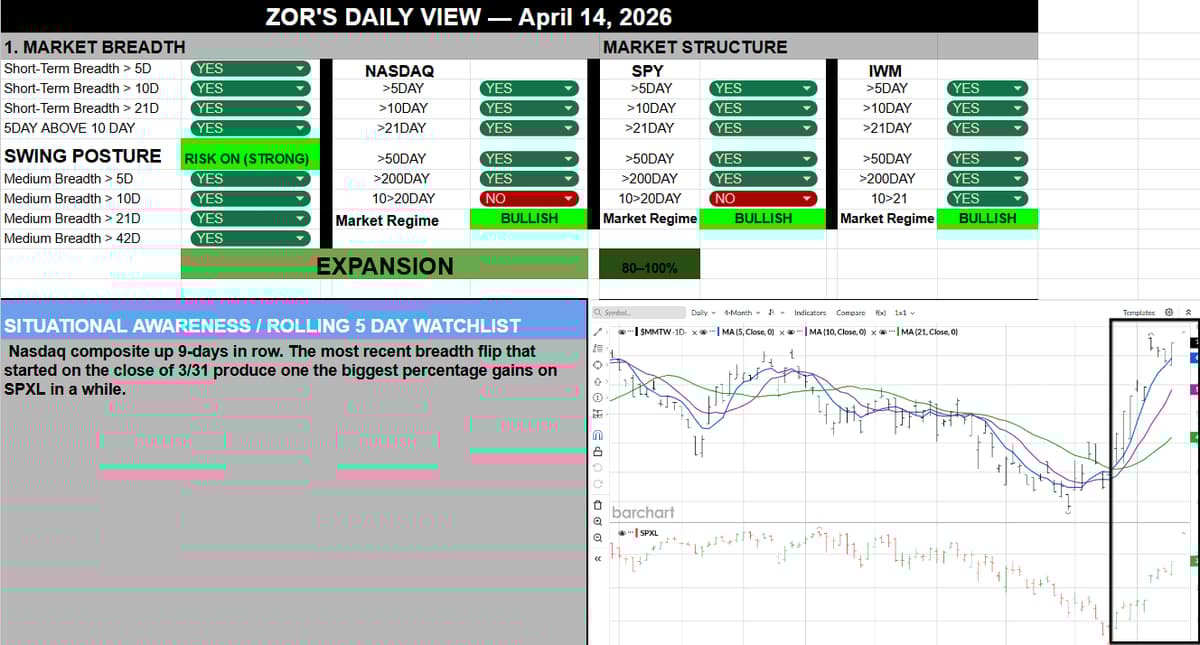The width and height of the screenshot is (1200, 645).
Task: Click the blue color bar beside MA (5, Close, 0)
Action: (x=718, y=331)
